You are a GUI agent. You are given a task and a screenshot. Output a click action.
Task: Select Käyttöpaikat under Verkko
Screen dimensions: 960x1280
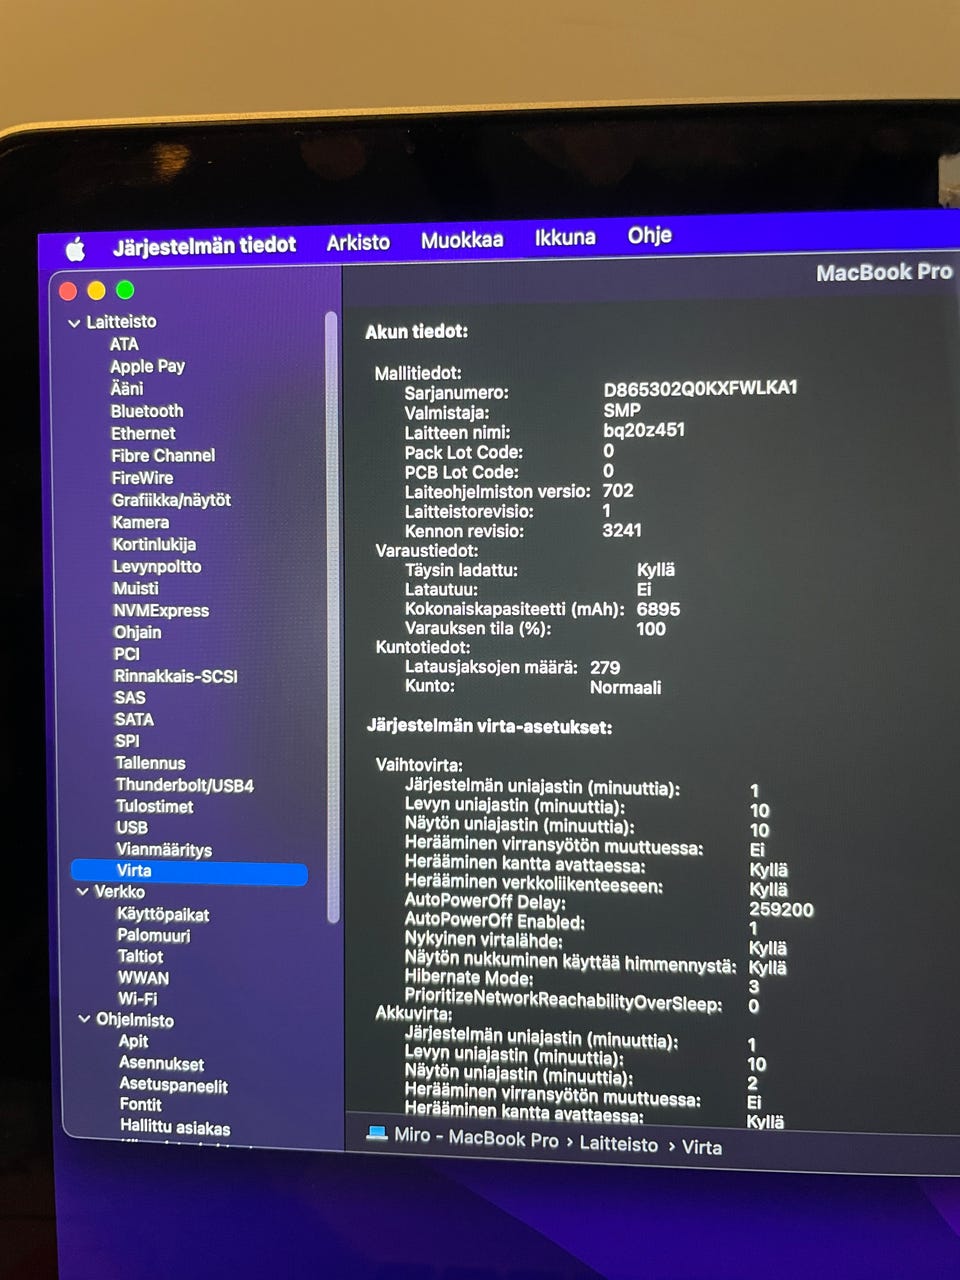click(163, 914)
